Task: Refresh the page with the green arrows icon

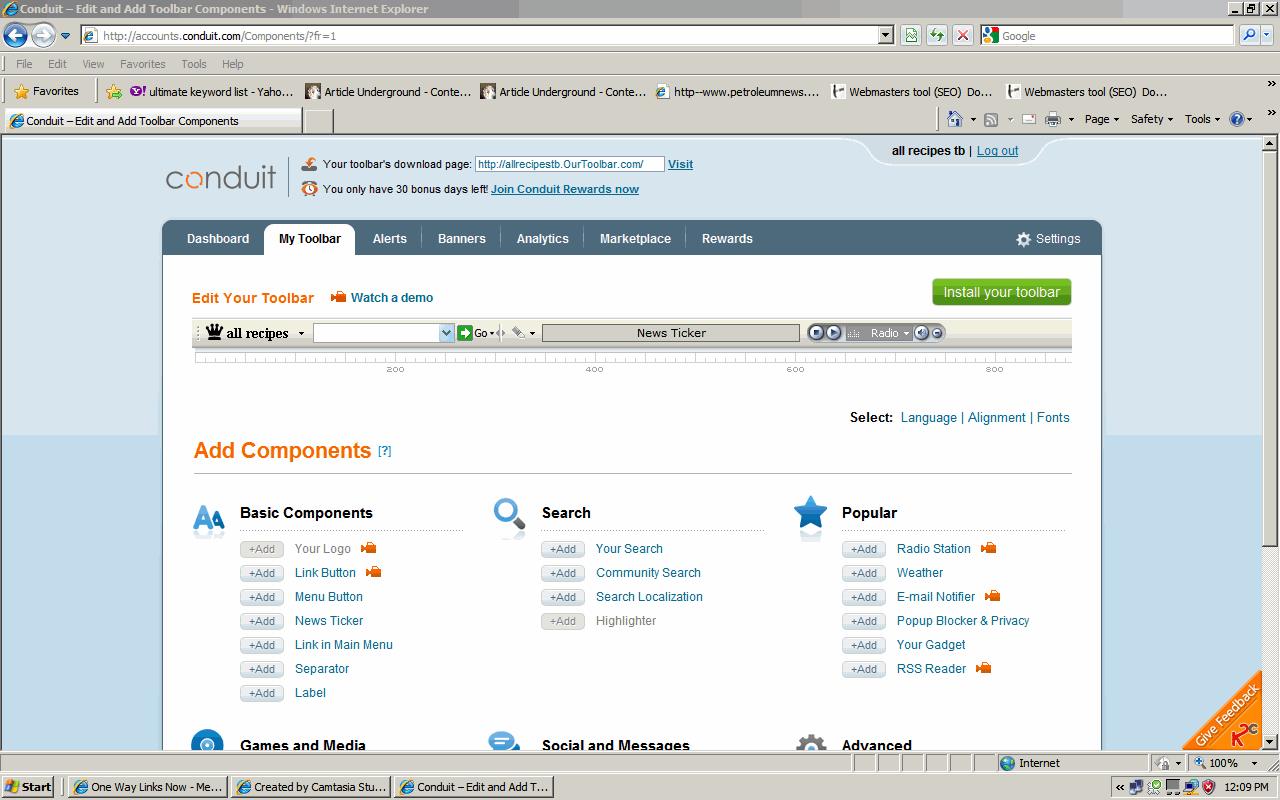Action: [937, 36]
